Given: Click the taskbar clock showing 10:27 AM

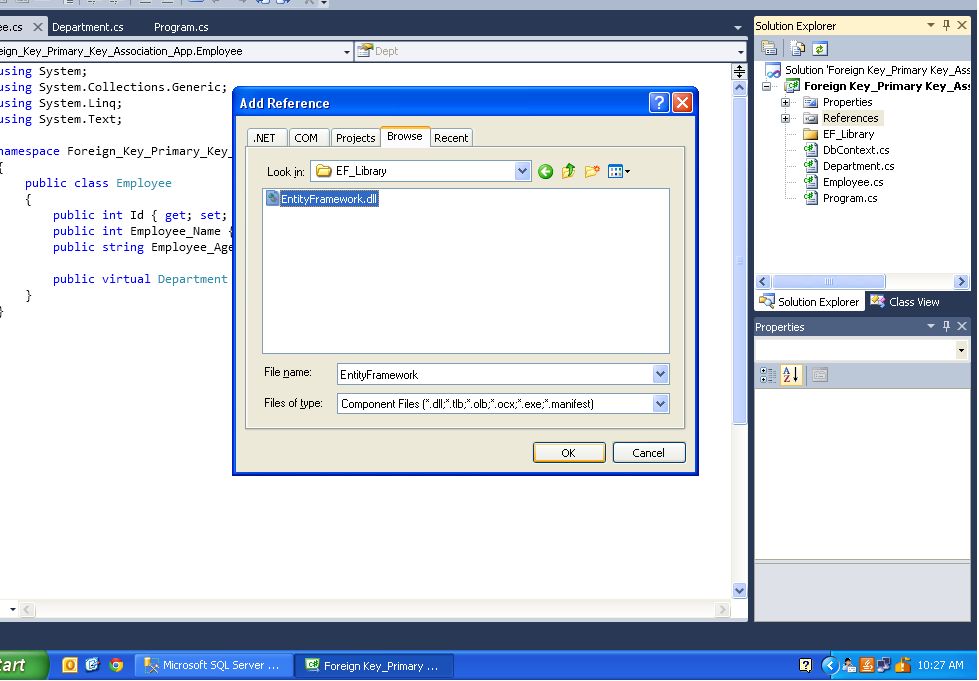Looking at the screenshot, I should [x=940, y=665].
